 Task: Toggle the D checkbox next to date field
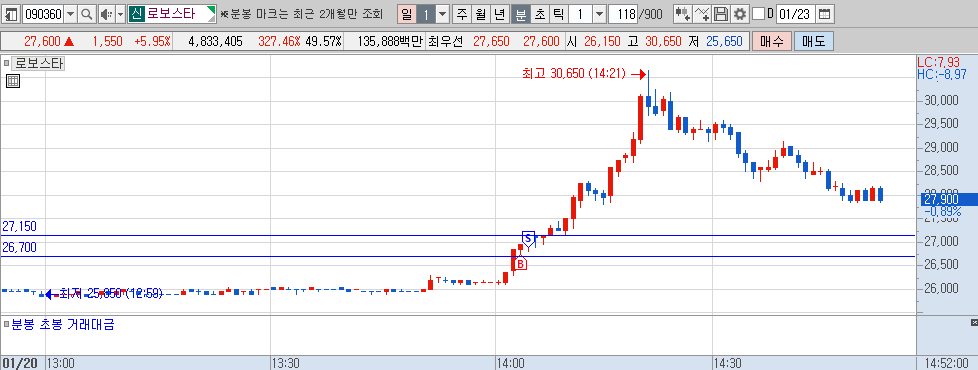click(758, 13)
